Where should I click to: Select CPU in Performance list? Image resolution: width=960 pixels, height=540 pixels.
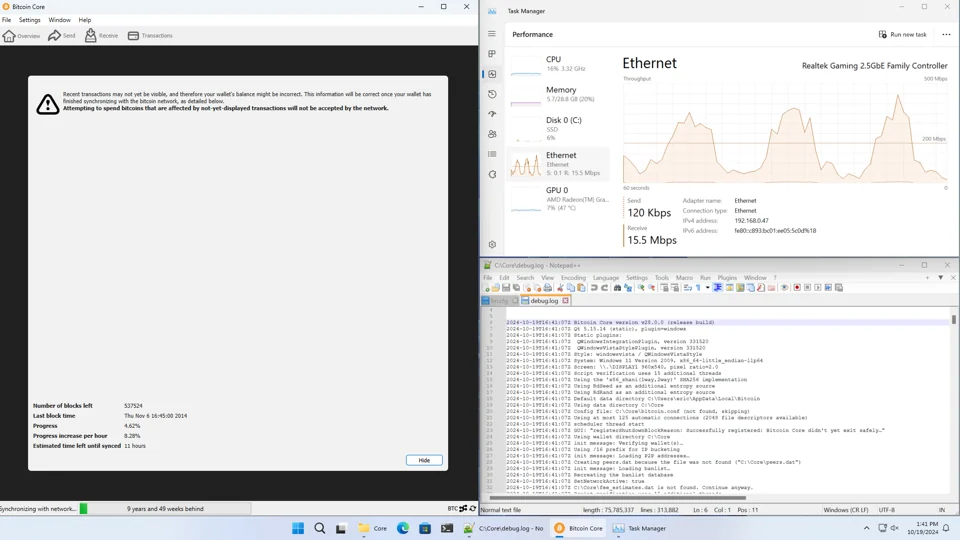click(x=560, y=64)
